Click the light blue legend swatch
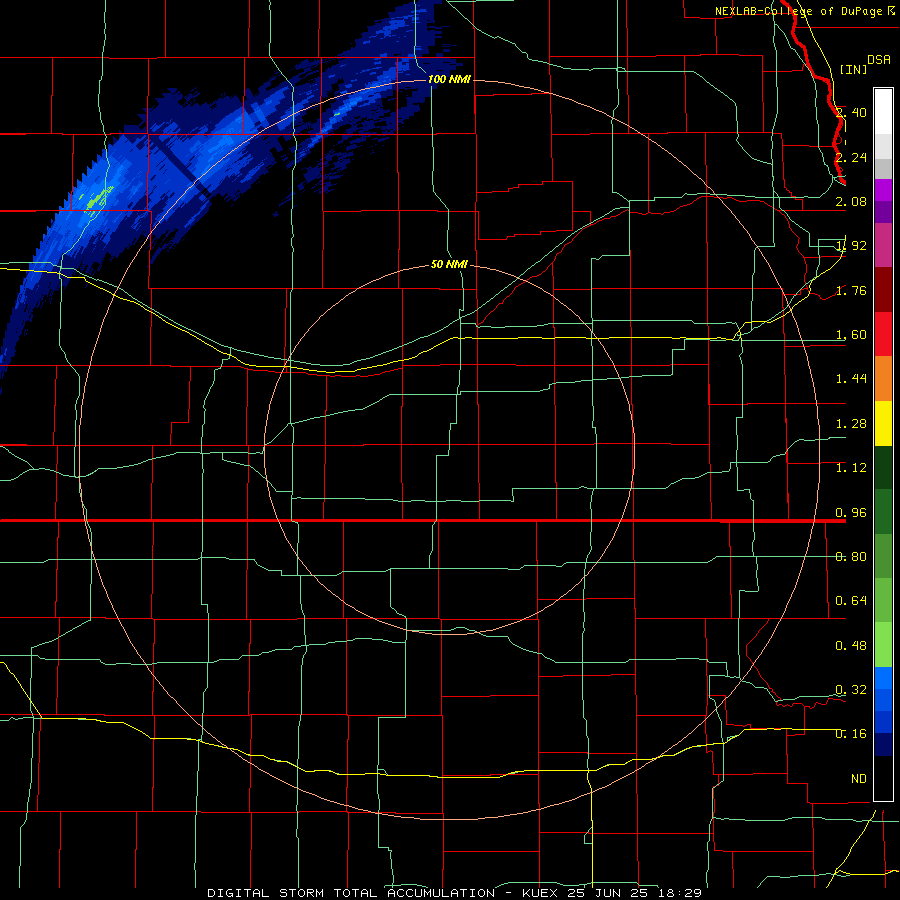 [883, 678]
